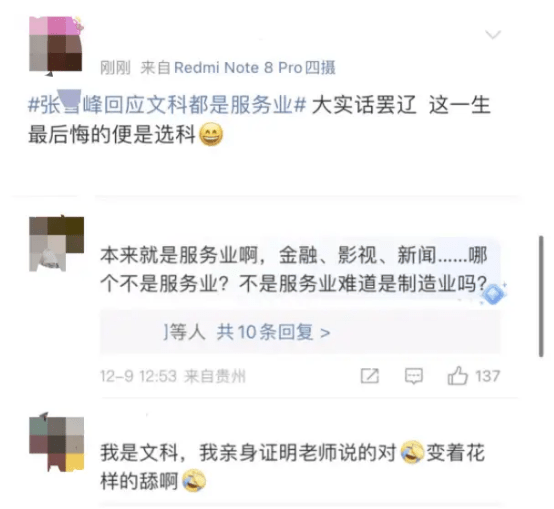Tap the blue diamond badge beside comment

[x=494, y=294]
